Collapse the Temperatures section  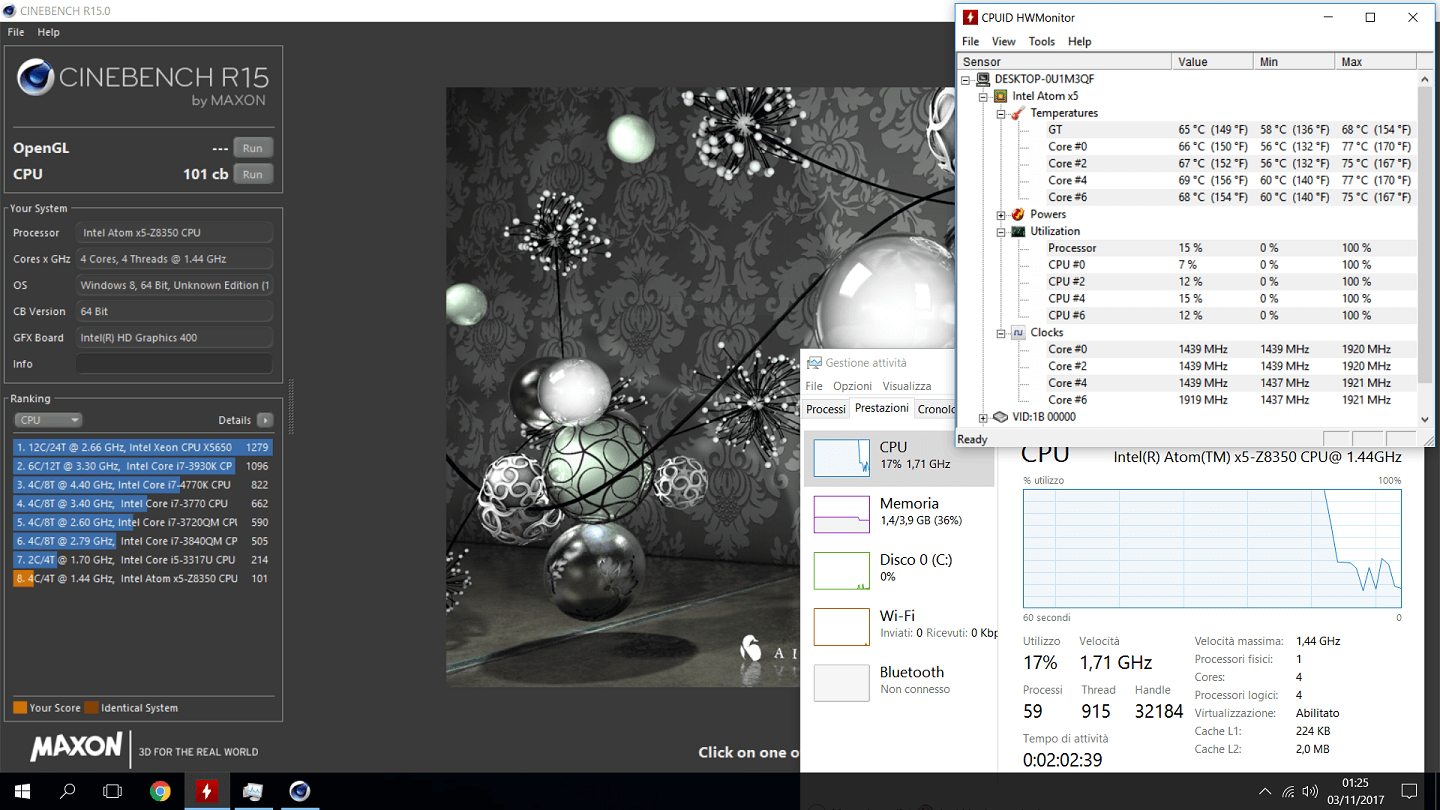pyautogui.click(x=1001, y=114)
